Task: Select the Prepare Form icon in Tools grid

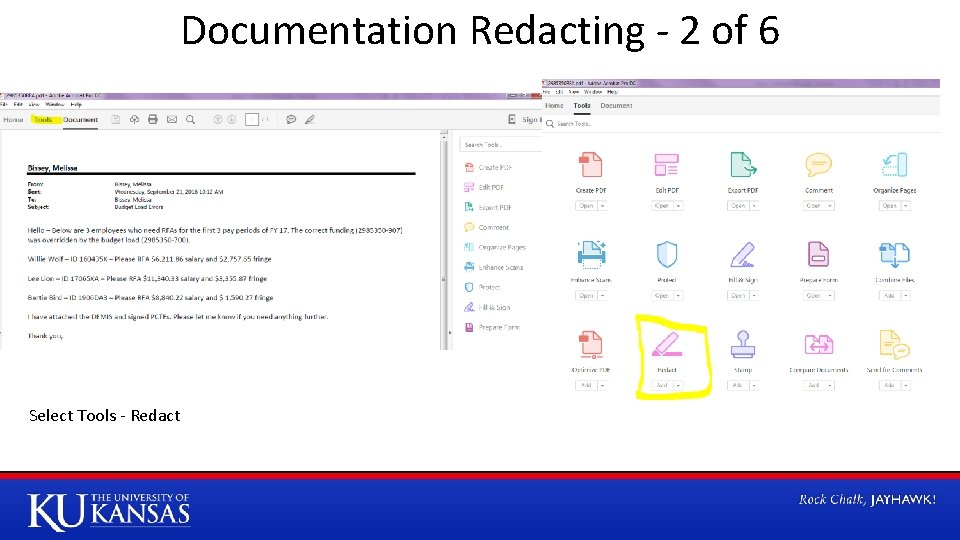Action: tap(819, 254)
